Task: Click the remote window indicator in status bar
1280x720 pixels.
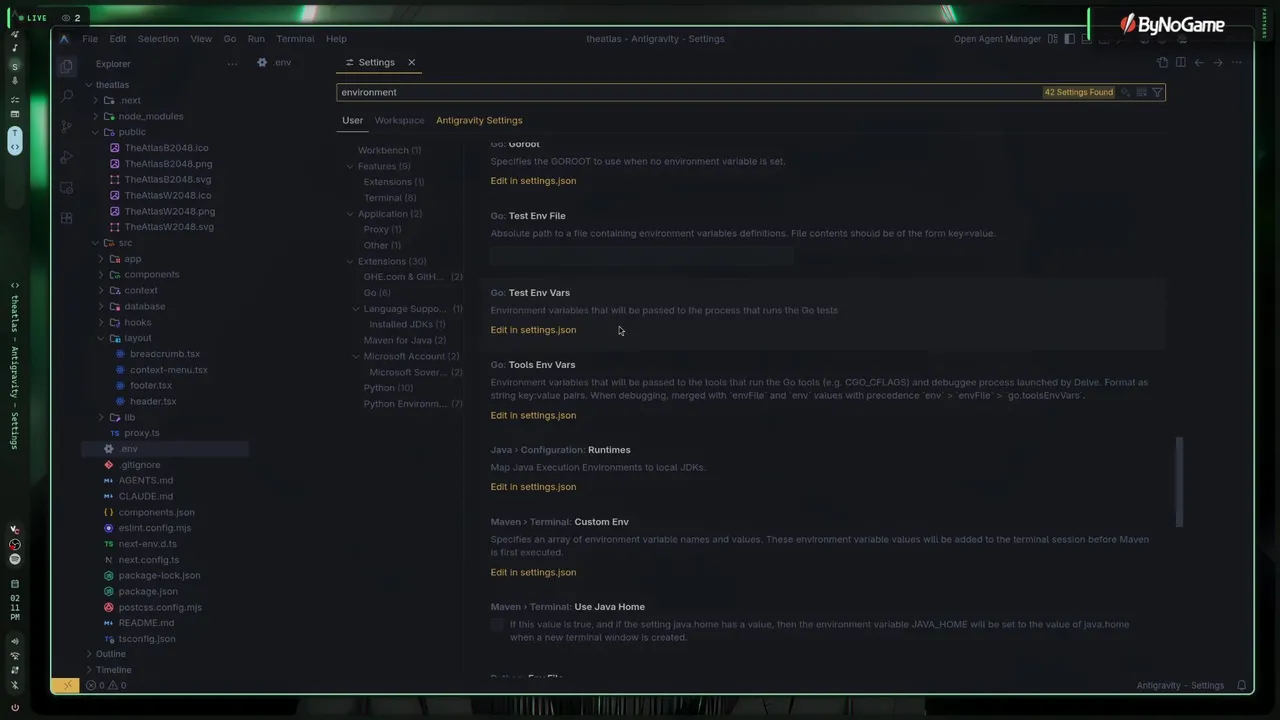Action: coord(67,686)
